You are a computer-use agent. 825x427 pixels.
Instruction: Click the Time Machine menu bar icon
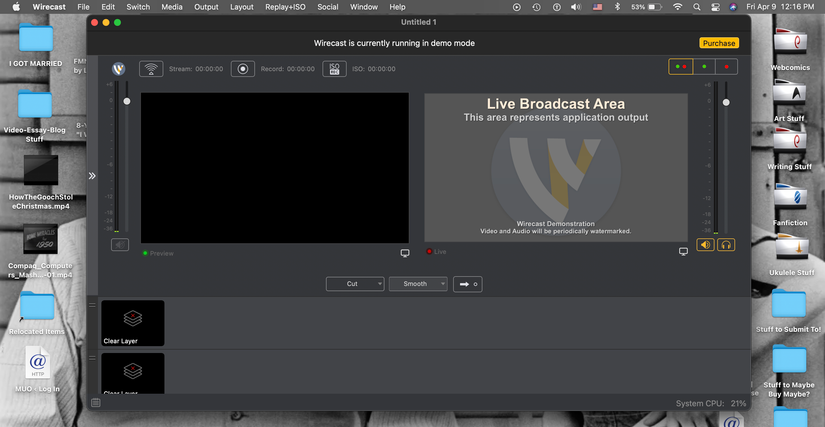tap(536, 7)
